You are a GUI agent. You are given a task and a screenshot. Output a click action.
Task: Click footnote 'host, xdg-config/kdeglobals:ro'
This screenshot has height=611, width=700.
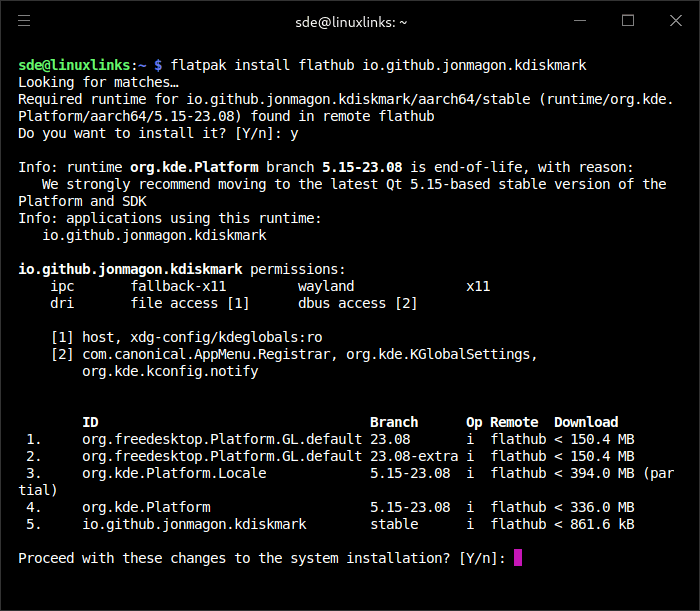pyautogui.click(x=202, y=337)
